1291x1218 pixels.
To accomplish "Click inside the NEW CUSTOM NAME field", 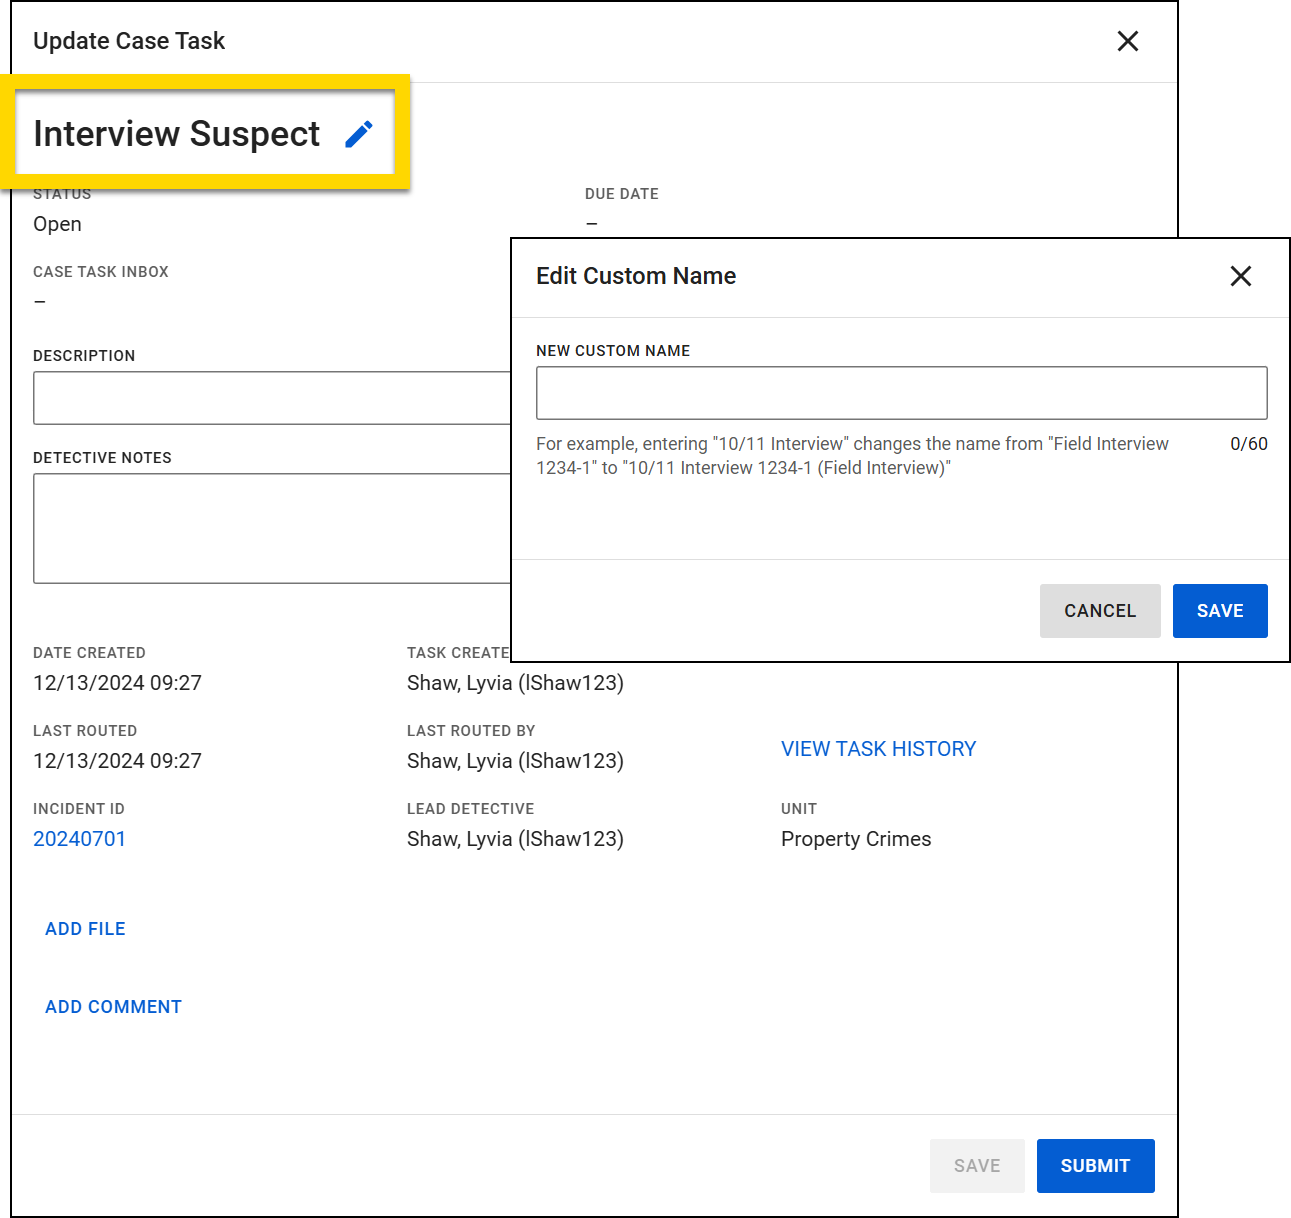I will (900, 392).
